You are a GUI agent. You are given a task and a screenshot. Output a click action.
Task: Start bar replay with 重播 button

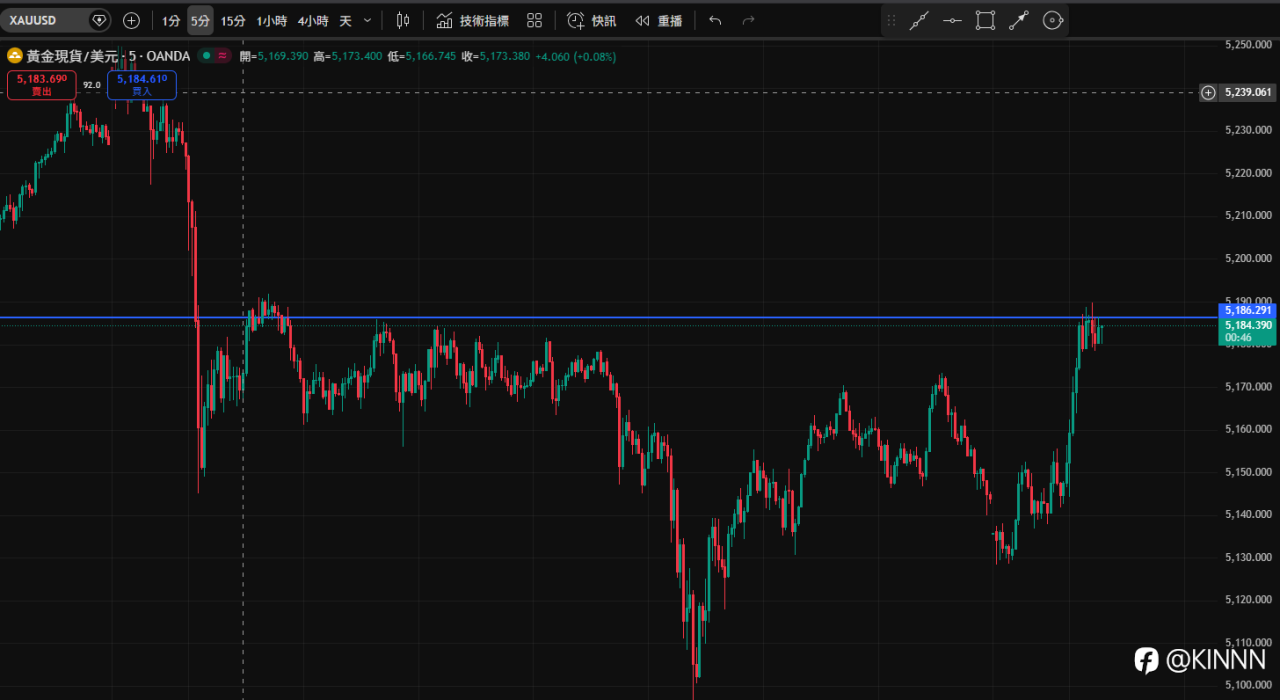[659, 20]
